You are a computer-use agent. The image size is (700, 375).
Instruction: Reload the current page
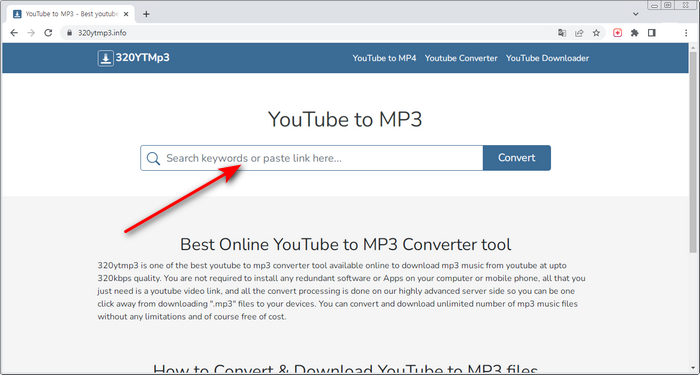[48, 33]
